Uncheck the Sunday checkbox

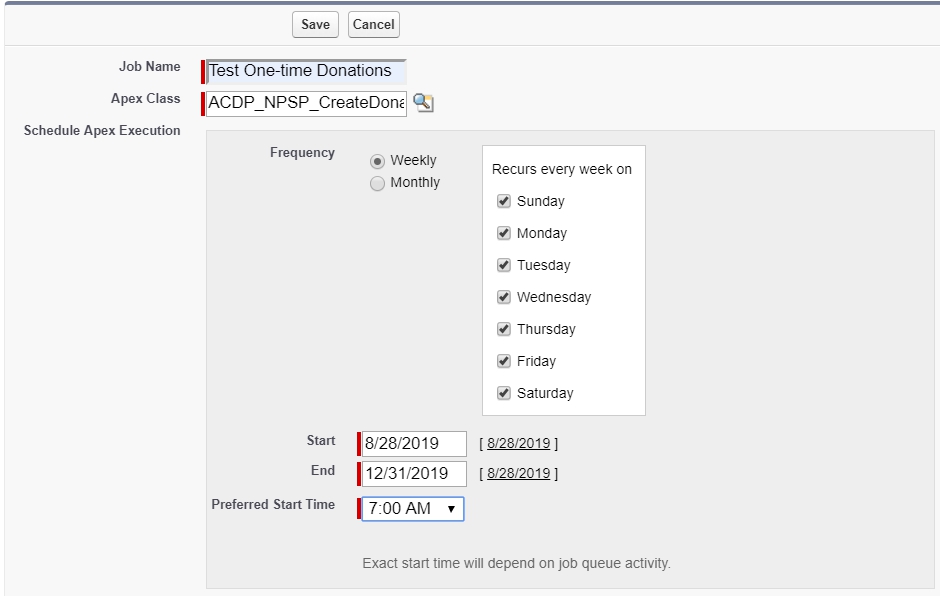tap(504, 201)
